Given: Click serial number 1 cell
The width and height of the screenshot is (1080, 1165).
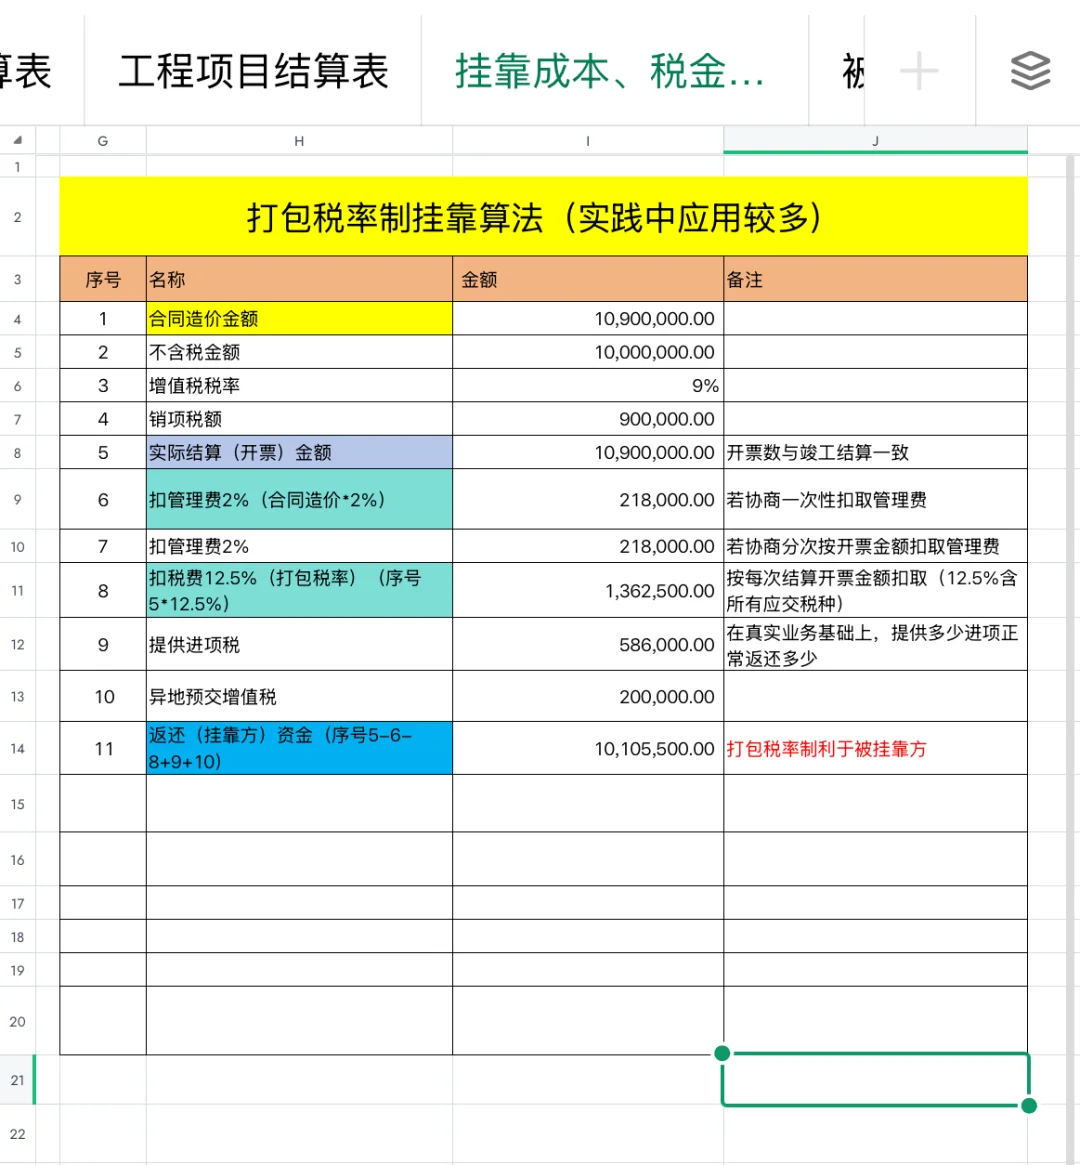Looking at the screenshot, I should coord(103,319).
